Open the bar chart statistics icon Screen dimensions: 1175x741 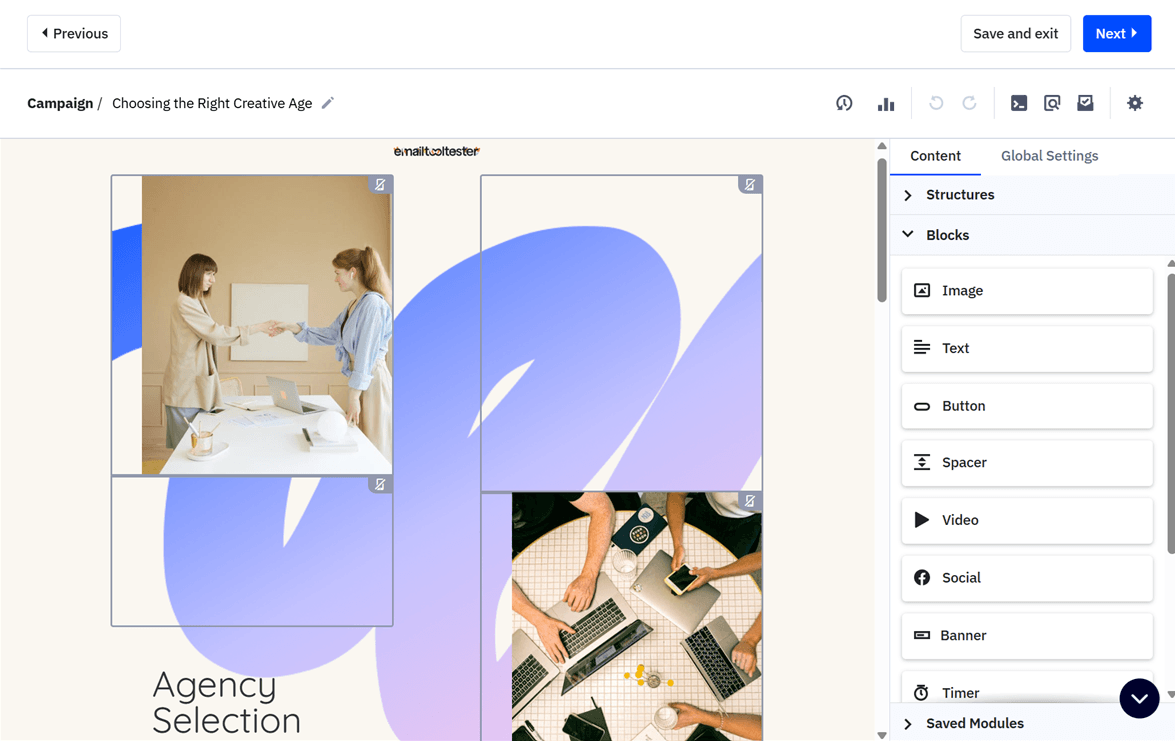tap(886, 103)
